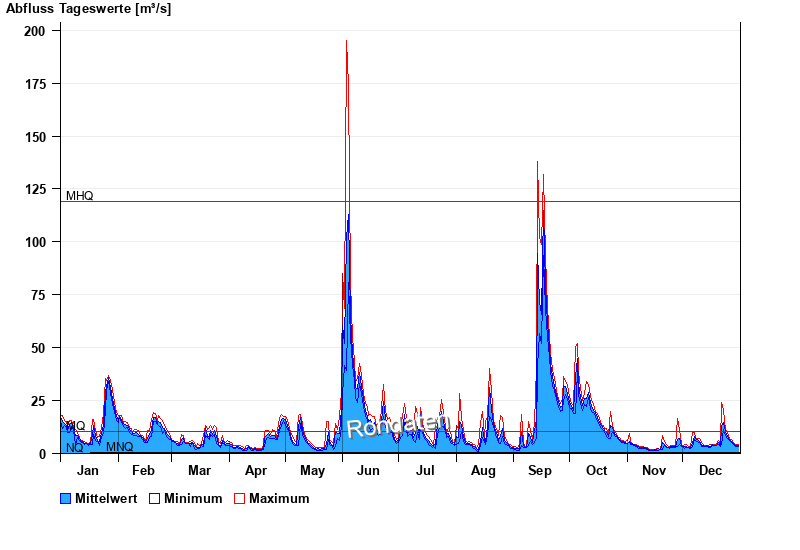This screenshot has height=550, width=800.
Task: Click the white Minimum legend box
Action: click(x=155, y=498)
